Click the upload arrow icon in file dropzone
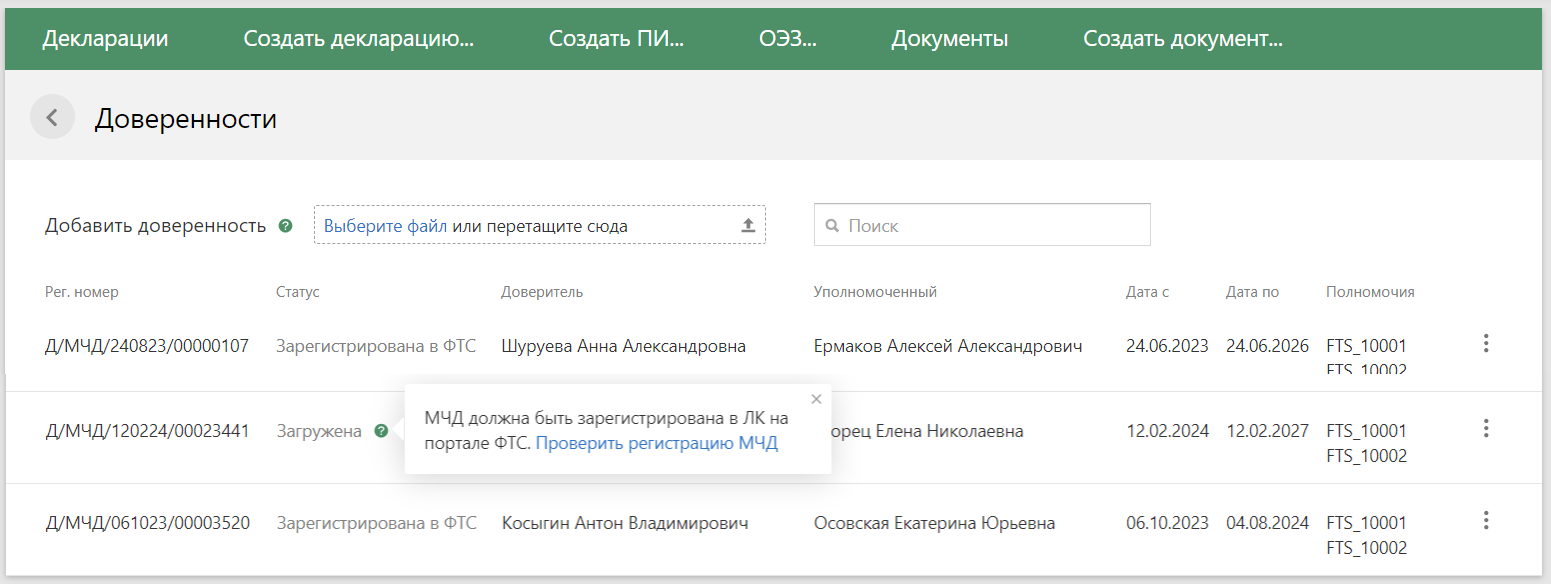The height and width of the screenshot is (584, 1551). click(747, 226)
